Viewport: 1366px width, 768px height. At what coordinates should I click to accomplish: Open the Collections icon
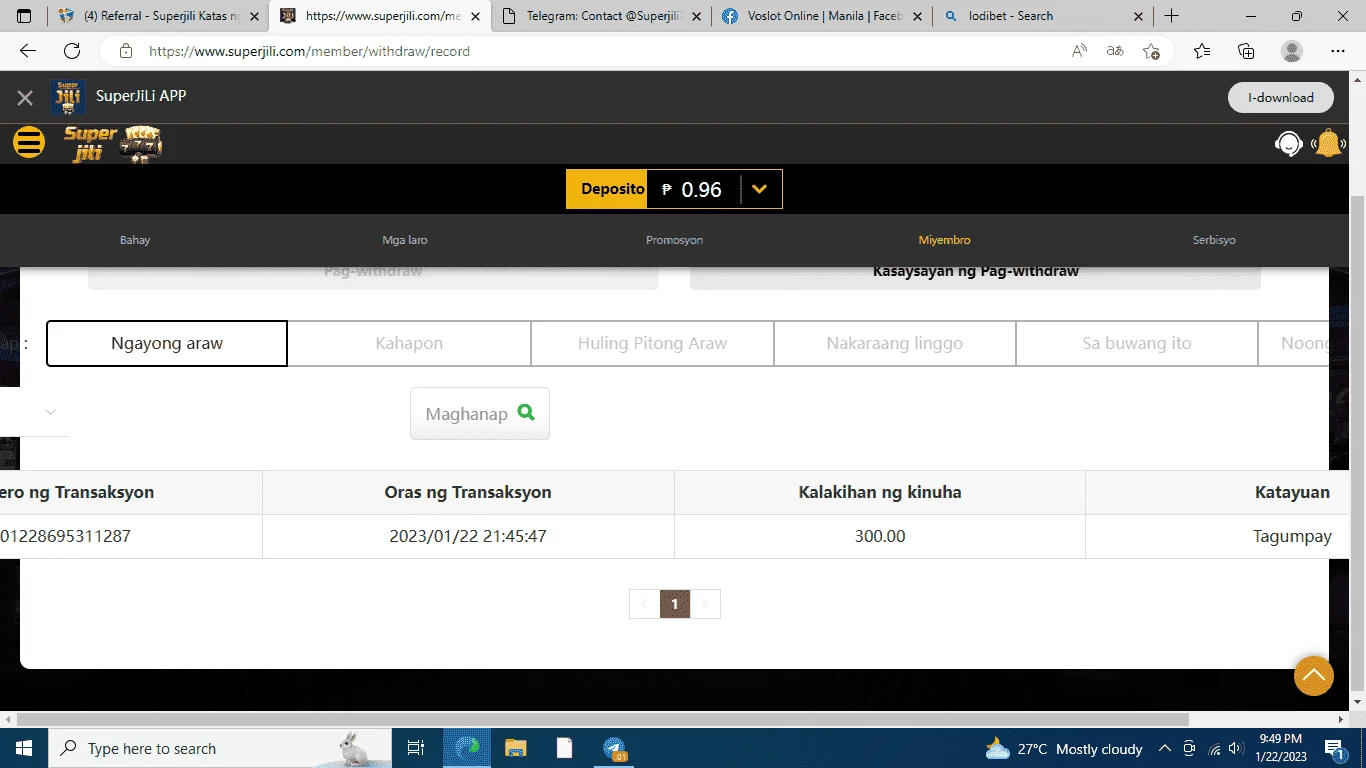[x=1246, y=51]
